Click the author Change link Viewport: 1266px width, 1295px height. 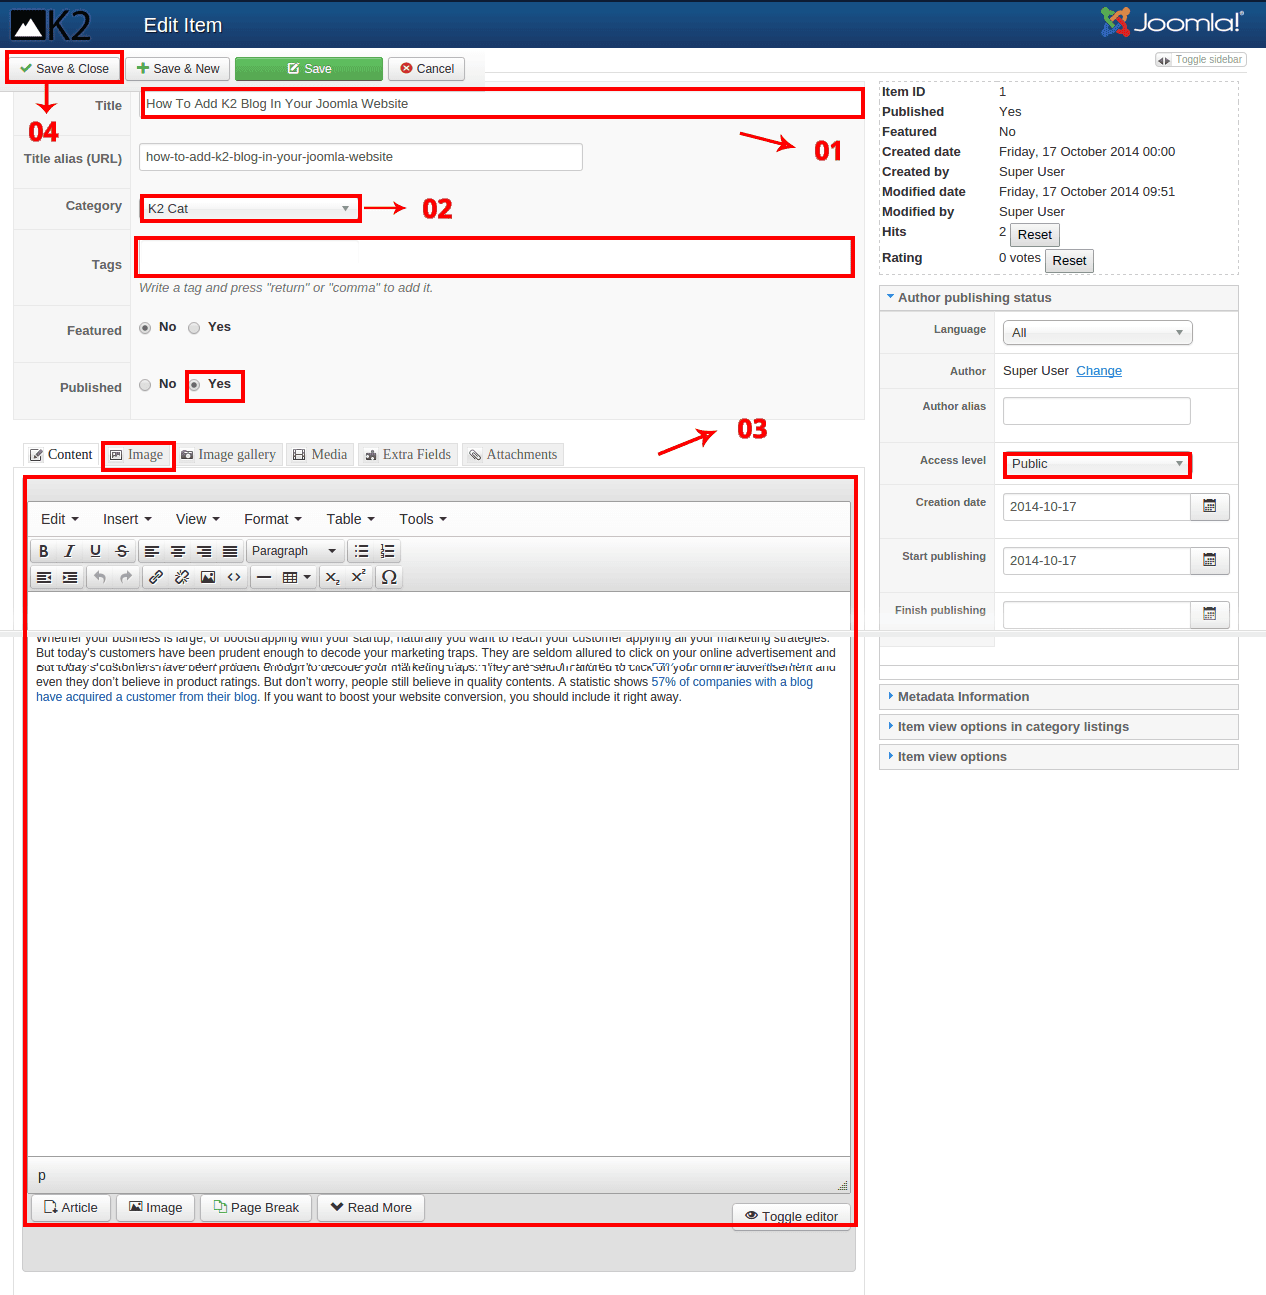1099,371
